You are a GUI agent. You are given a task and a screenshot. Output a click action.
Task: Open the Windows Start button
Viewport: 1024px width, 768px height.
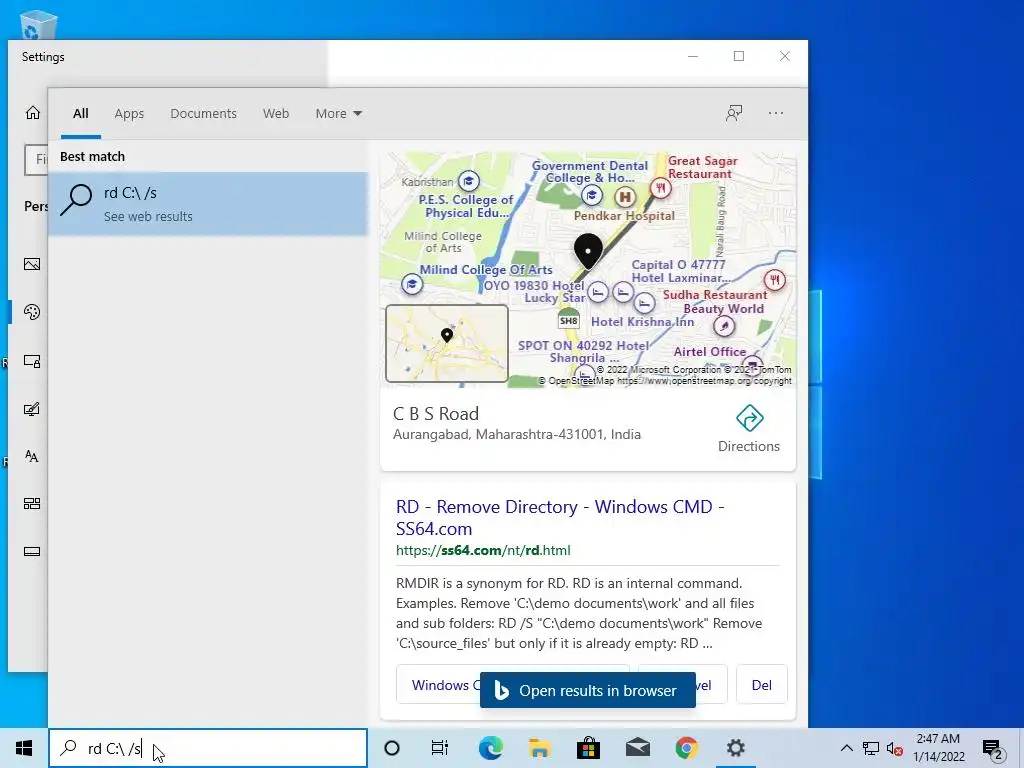[24, 748]
